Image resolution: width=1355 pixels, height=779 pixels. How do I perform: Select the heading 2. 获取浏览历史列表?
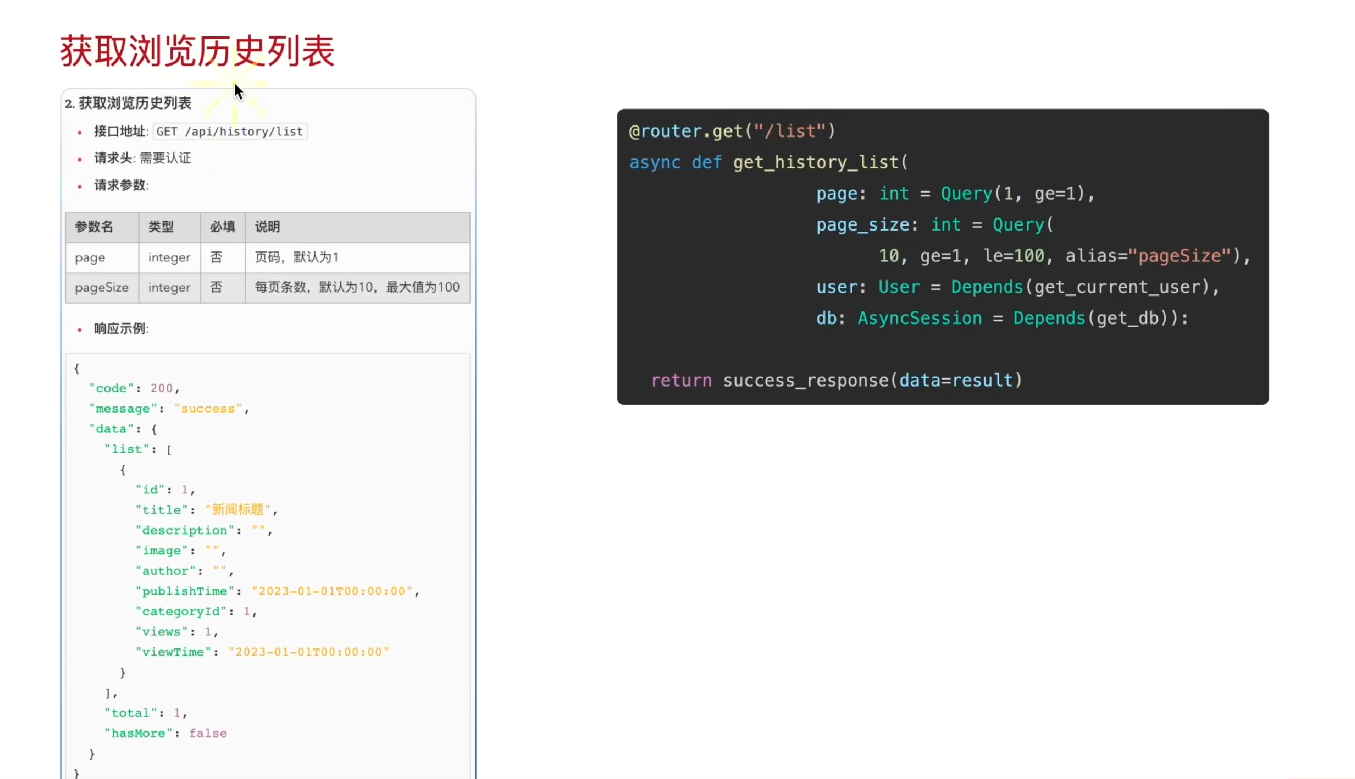click(x=128, y=103)
